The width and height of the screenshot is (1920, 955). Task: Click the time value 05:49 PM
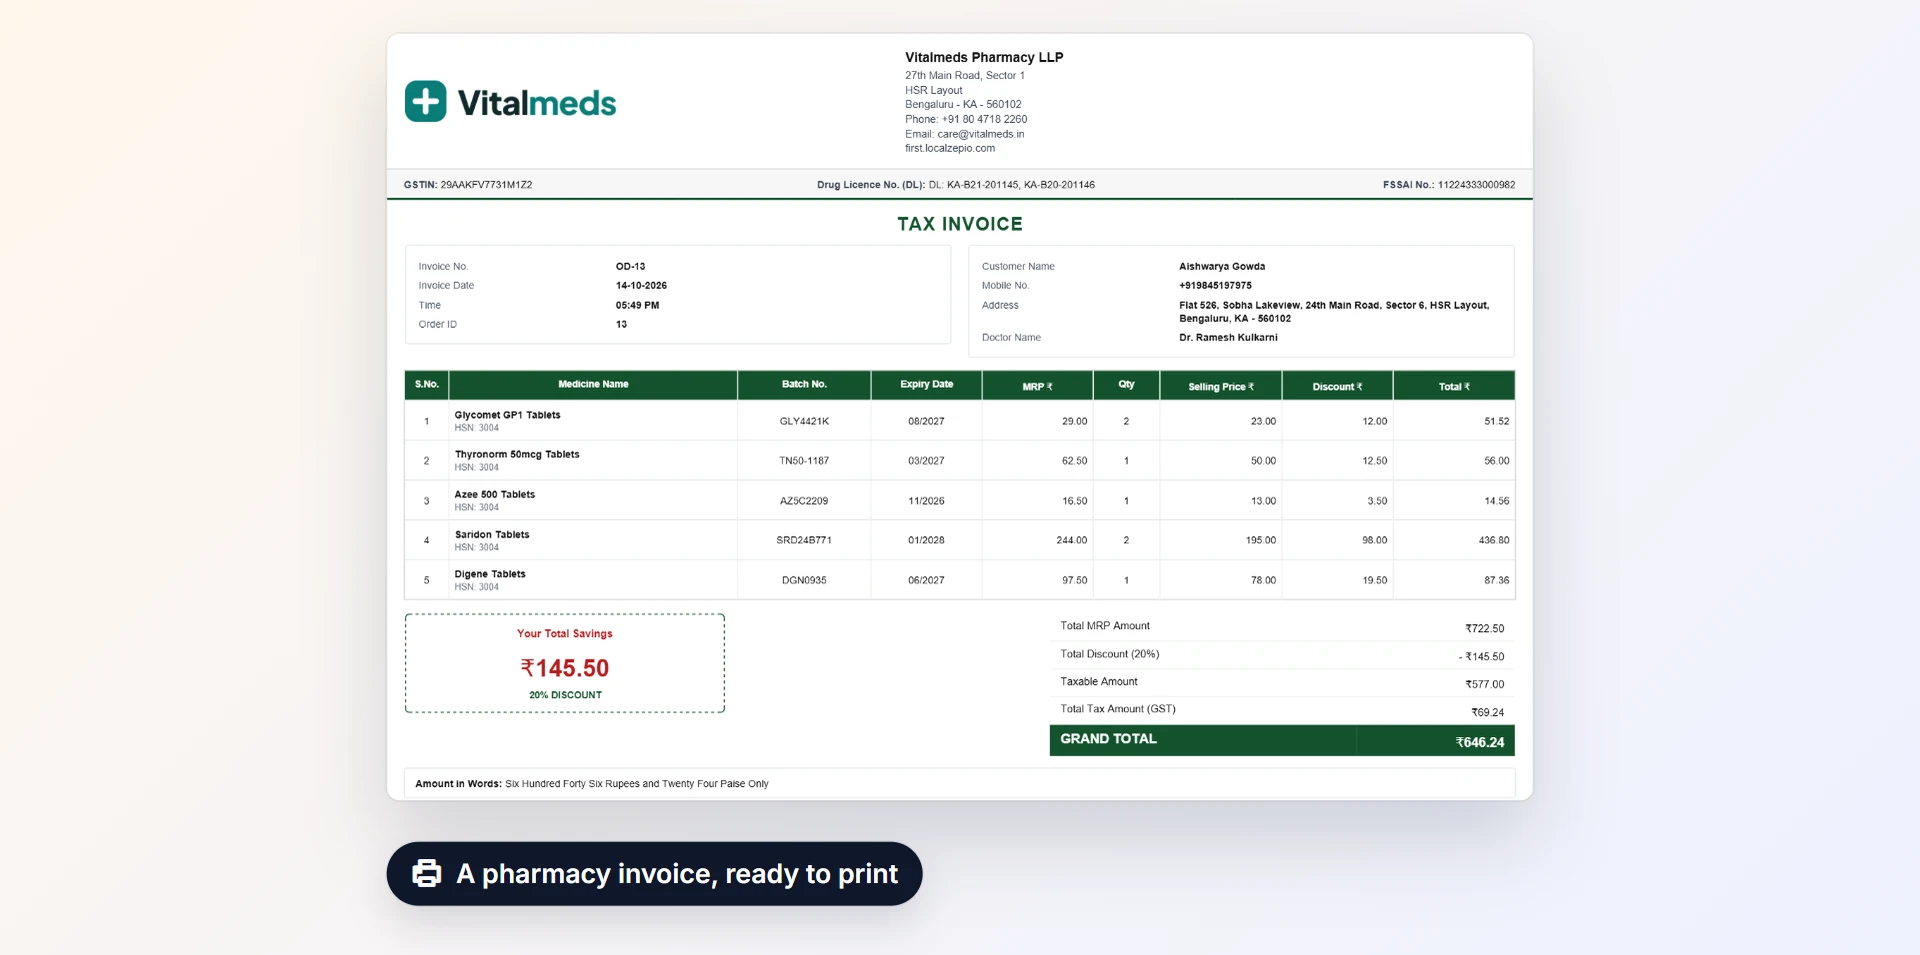point(637,306)
